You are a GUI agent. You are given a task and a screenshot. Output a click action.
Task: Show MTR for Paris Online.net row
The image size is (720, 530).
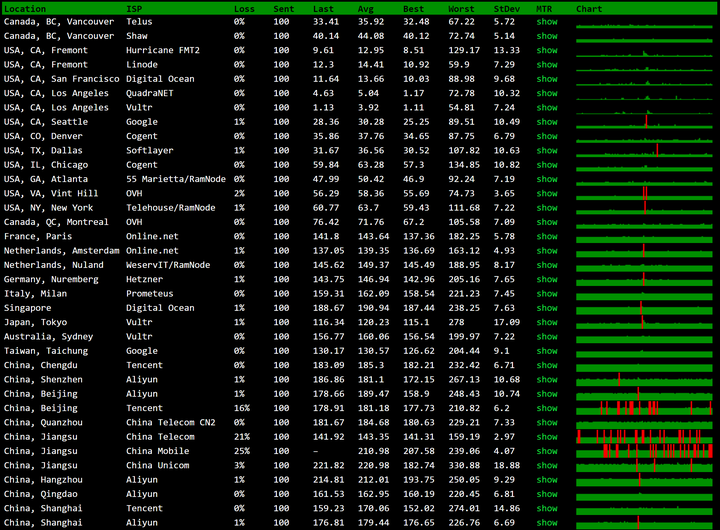tap(547, 236)
